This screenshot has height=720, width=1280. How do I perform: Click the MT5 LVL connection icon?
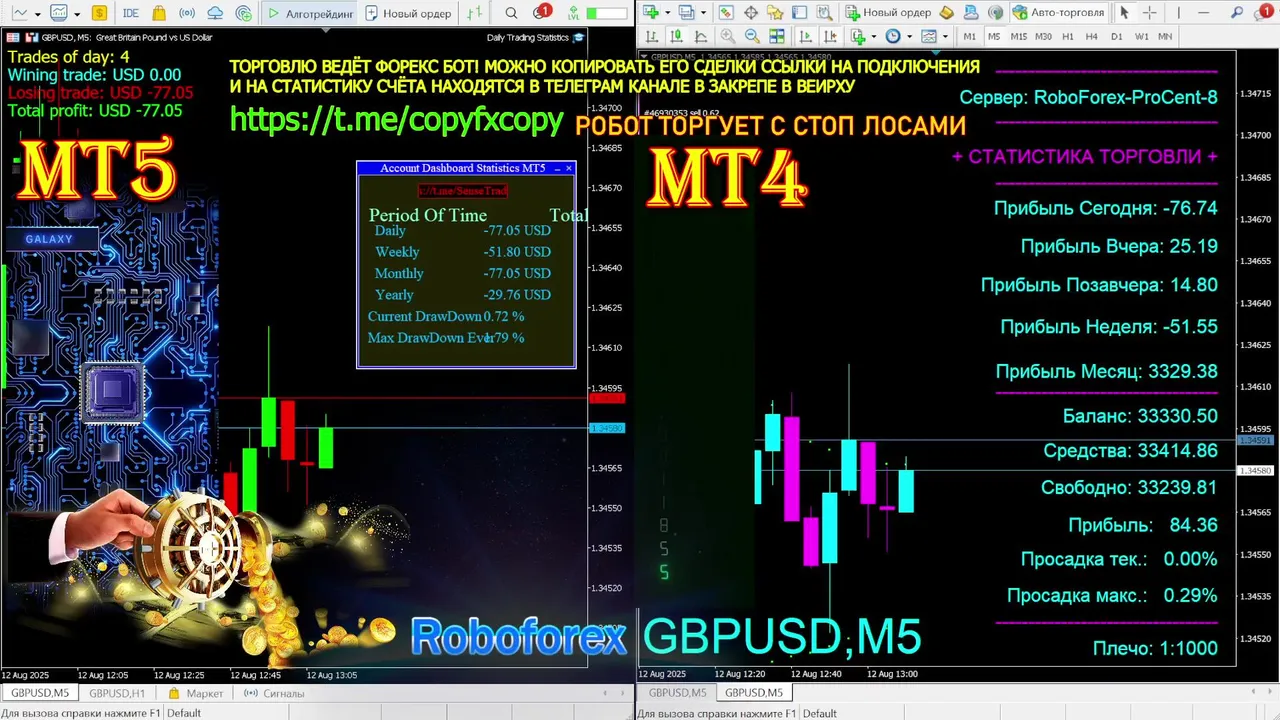point(573,13)
